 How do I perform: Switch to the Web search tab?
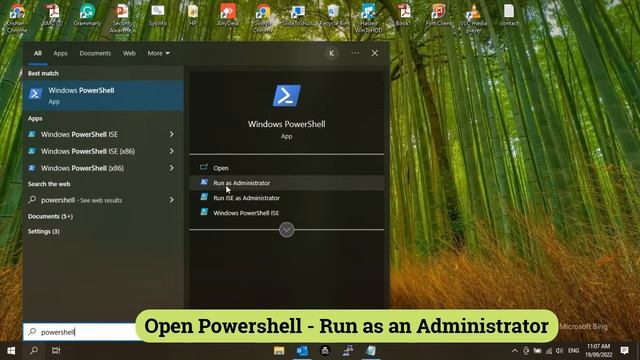(x=129, y=53)
